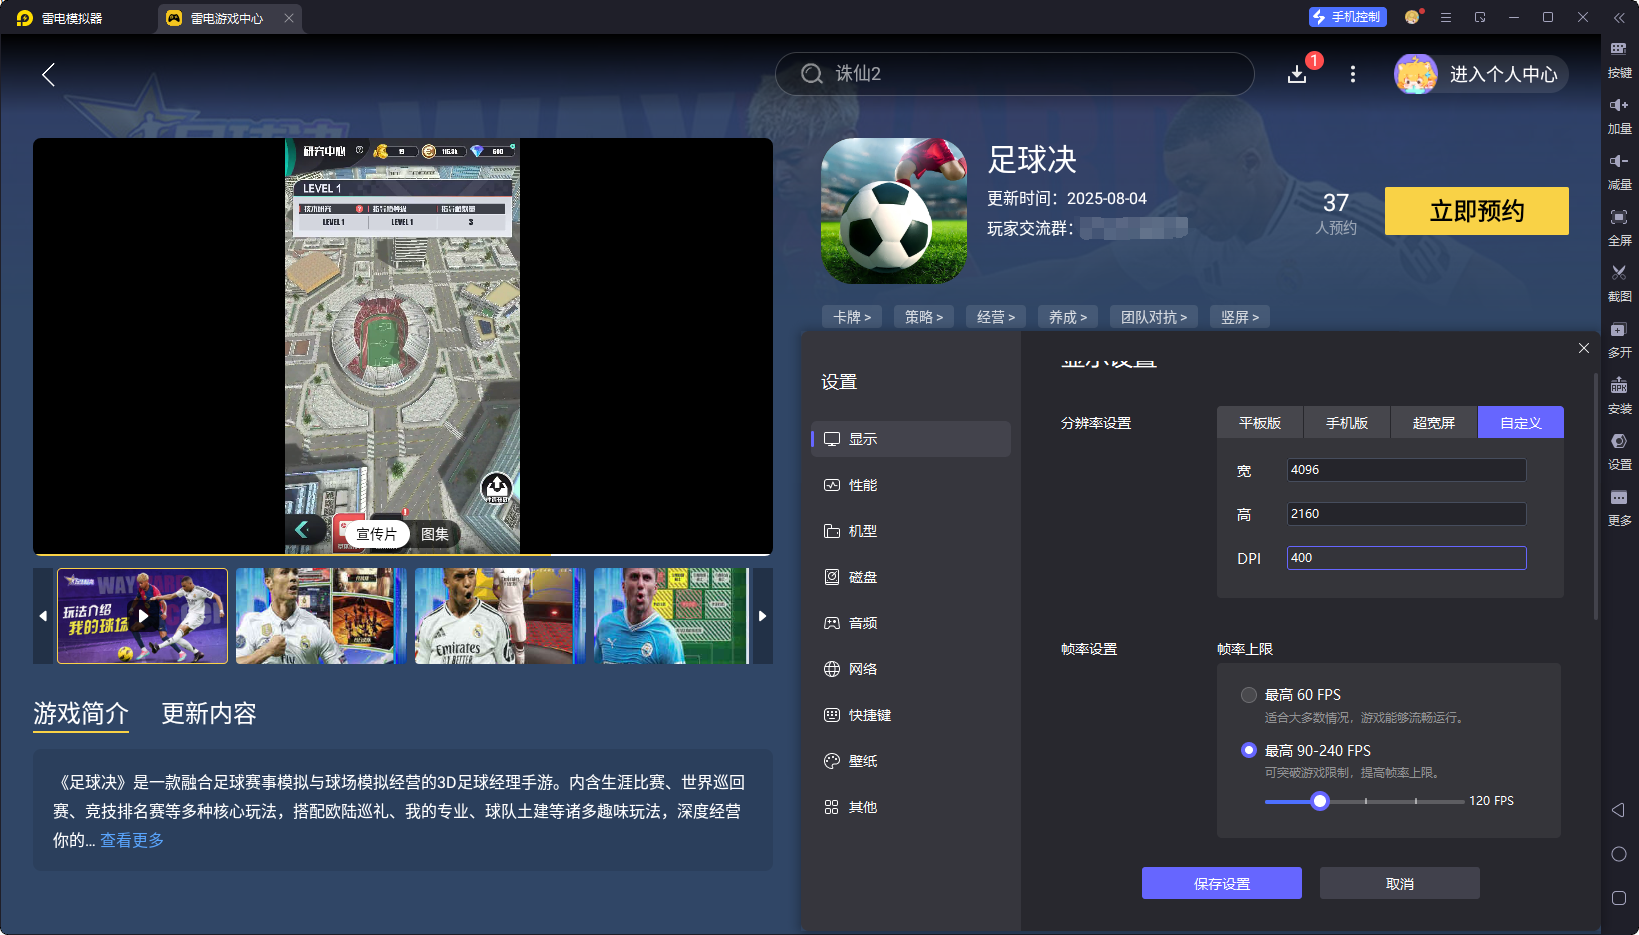Select the 机型 settings category

(x=911, y=531)
